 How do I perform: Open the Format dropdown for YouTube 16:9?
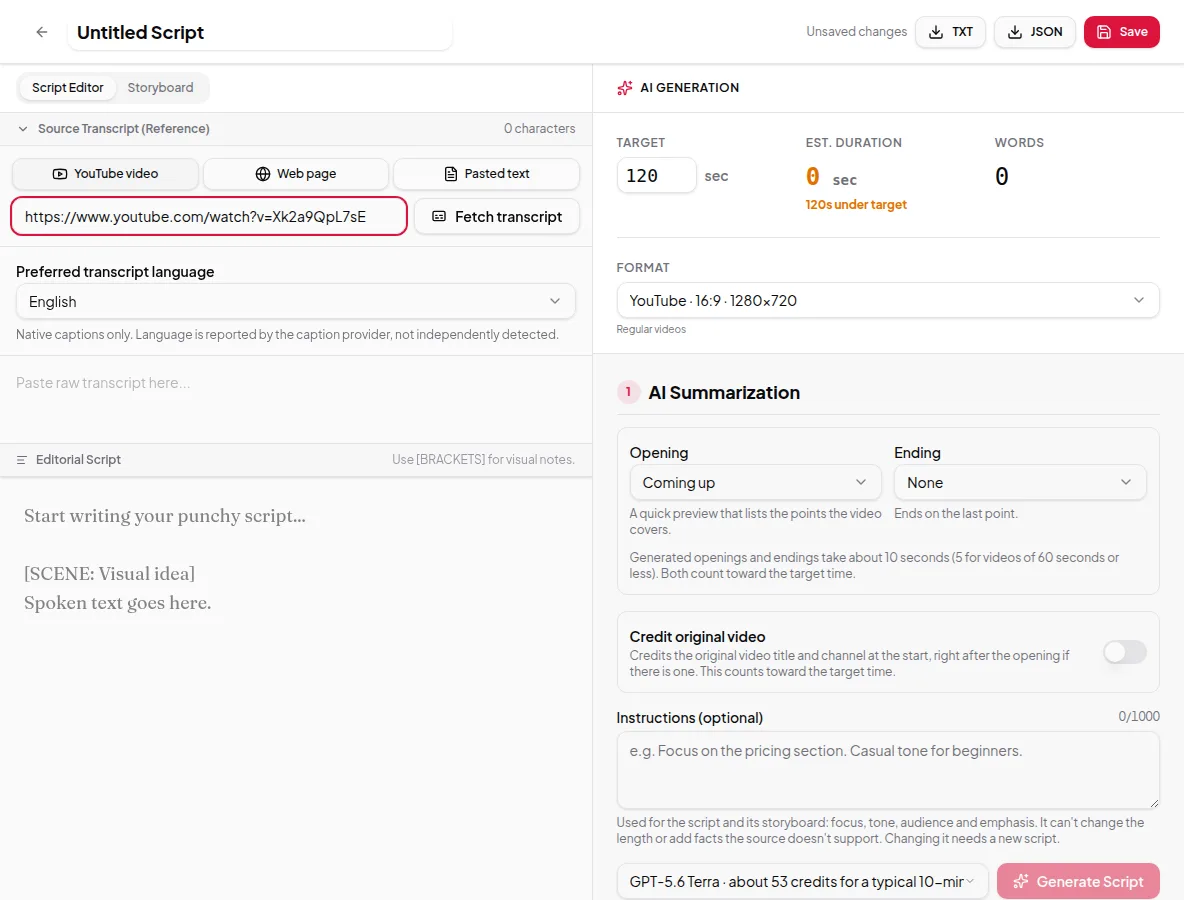(x=887, y=301)
